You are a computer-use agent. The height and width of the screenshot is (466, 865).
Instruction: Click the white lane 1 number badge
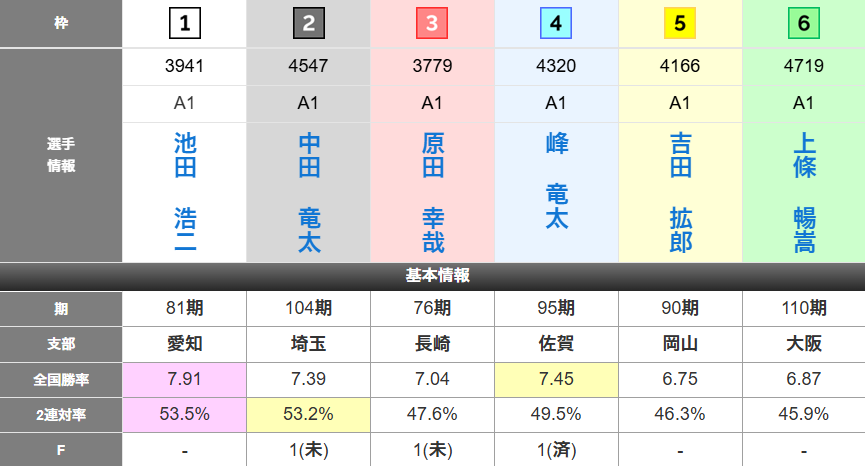185,23
